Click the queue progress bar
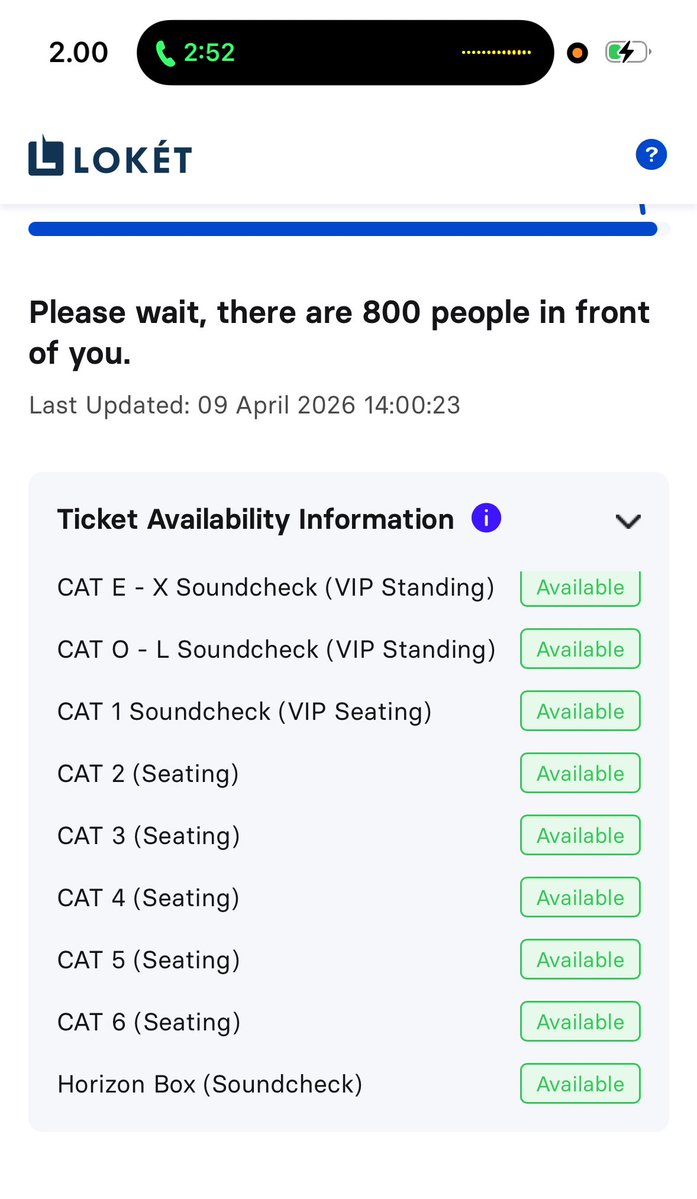This screenshot has height=1199, width=697. [x=342, y=229]
